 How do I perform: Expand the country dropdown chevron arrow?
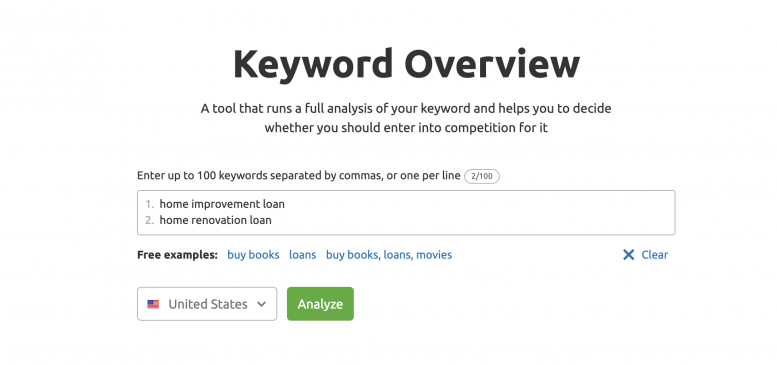[262, 304]
